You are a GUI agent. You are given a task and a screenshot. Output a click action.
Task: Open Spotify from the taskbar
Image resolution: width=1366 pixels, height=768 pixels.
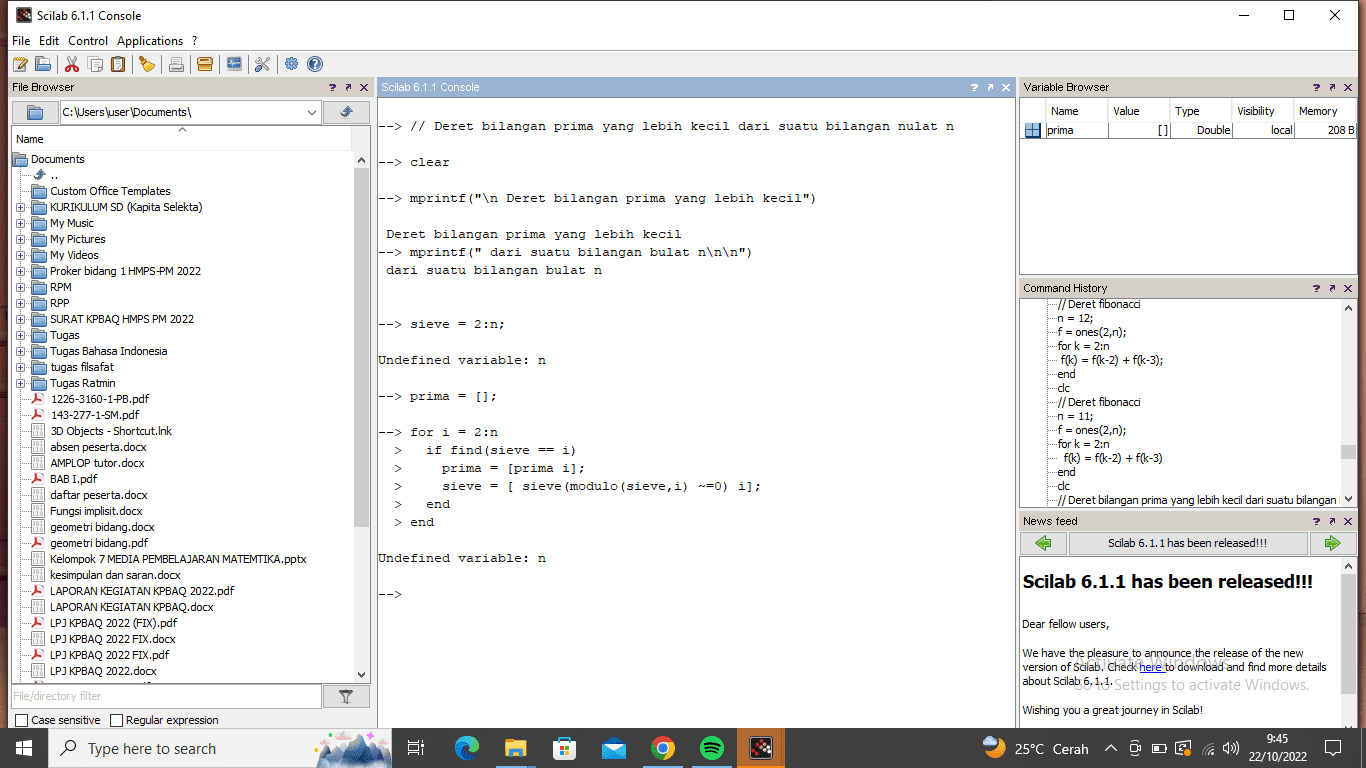(x=712, y=748)
